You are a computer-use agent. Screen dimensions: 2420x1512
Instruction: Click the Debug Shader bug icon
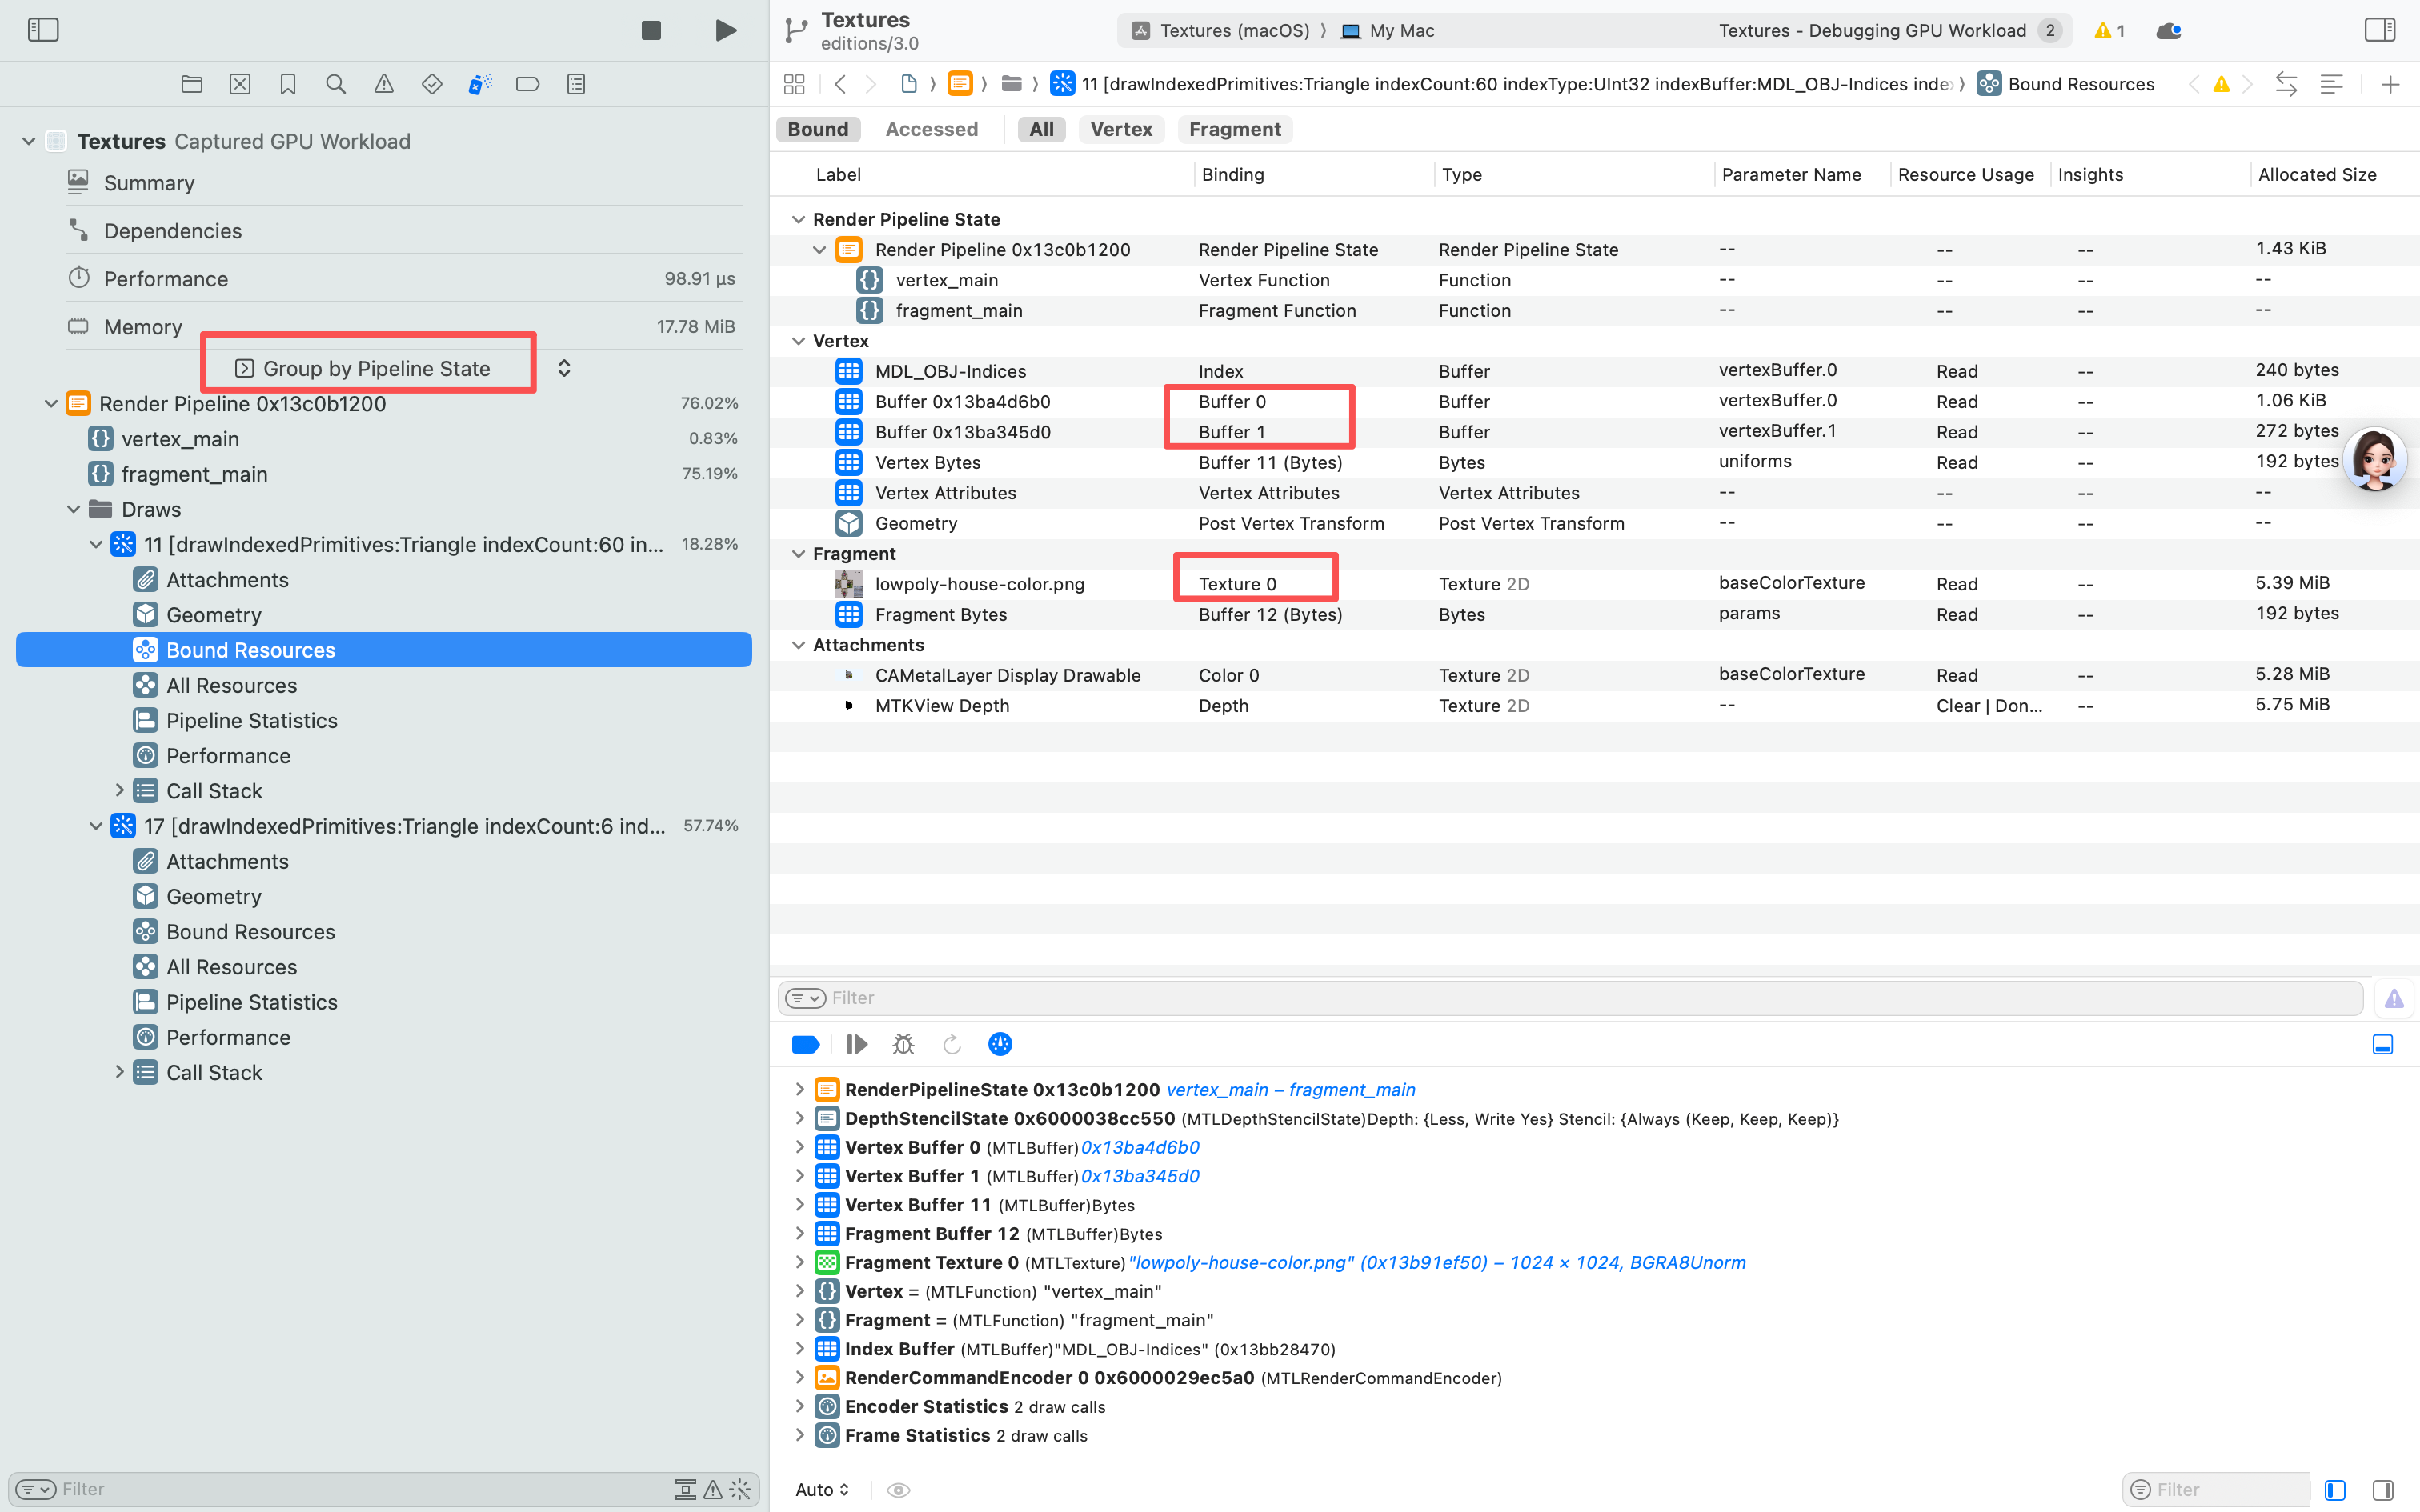(904, 1044)
